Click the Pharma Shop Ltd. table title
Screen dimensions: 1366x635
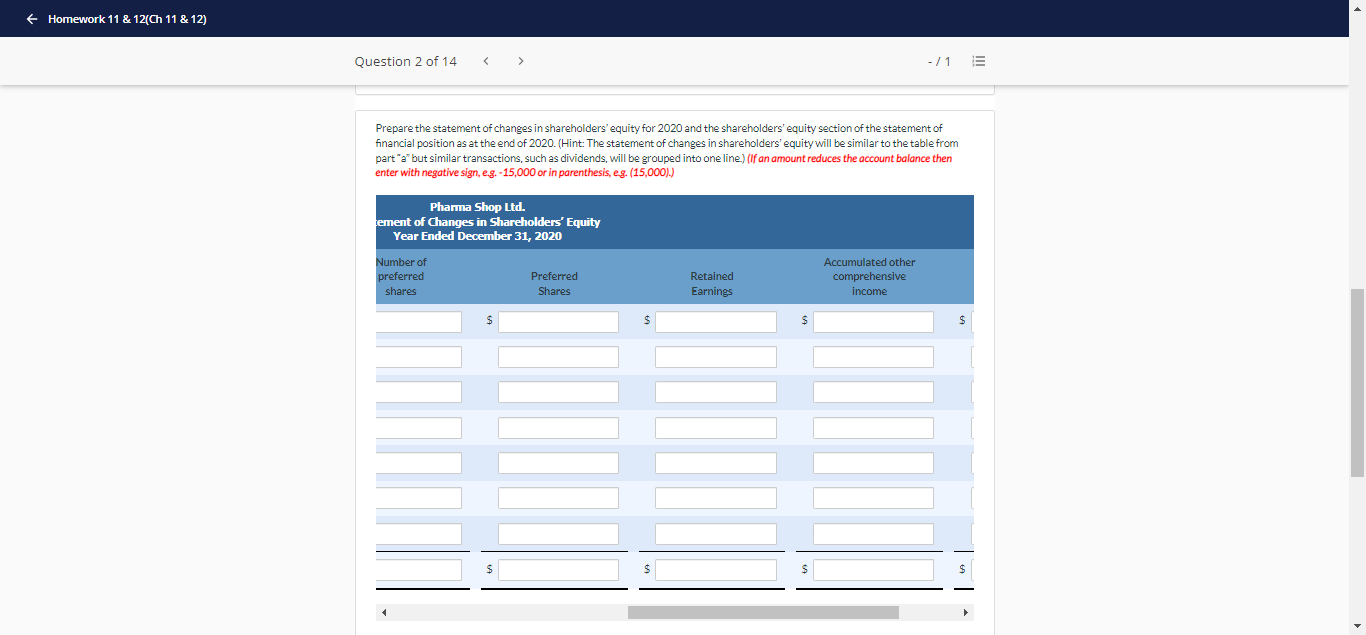click(477, 207)
